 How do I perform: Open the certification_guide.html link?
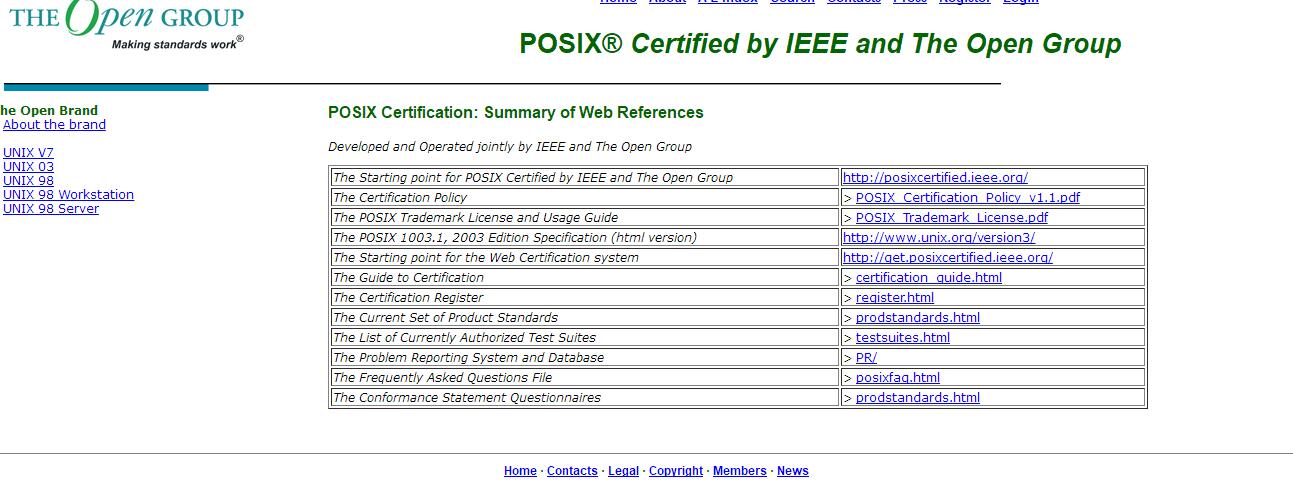click(x=928, y=278)
